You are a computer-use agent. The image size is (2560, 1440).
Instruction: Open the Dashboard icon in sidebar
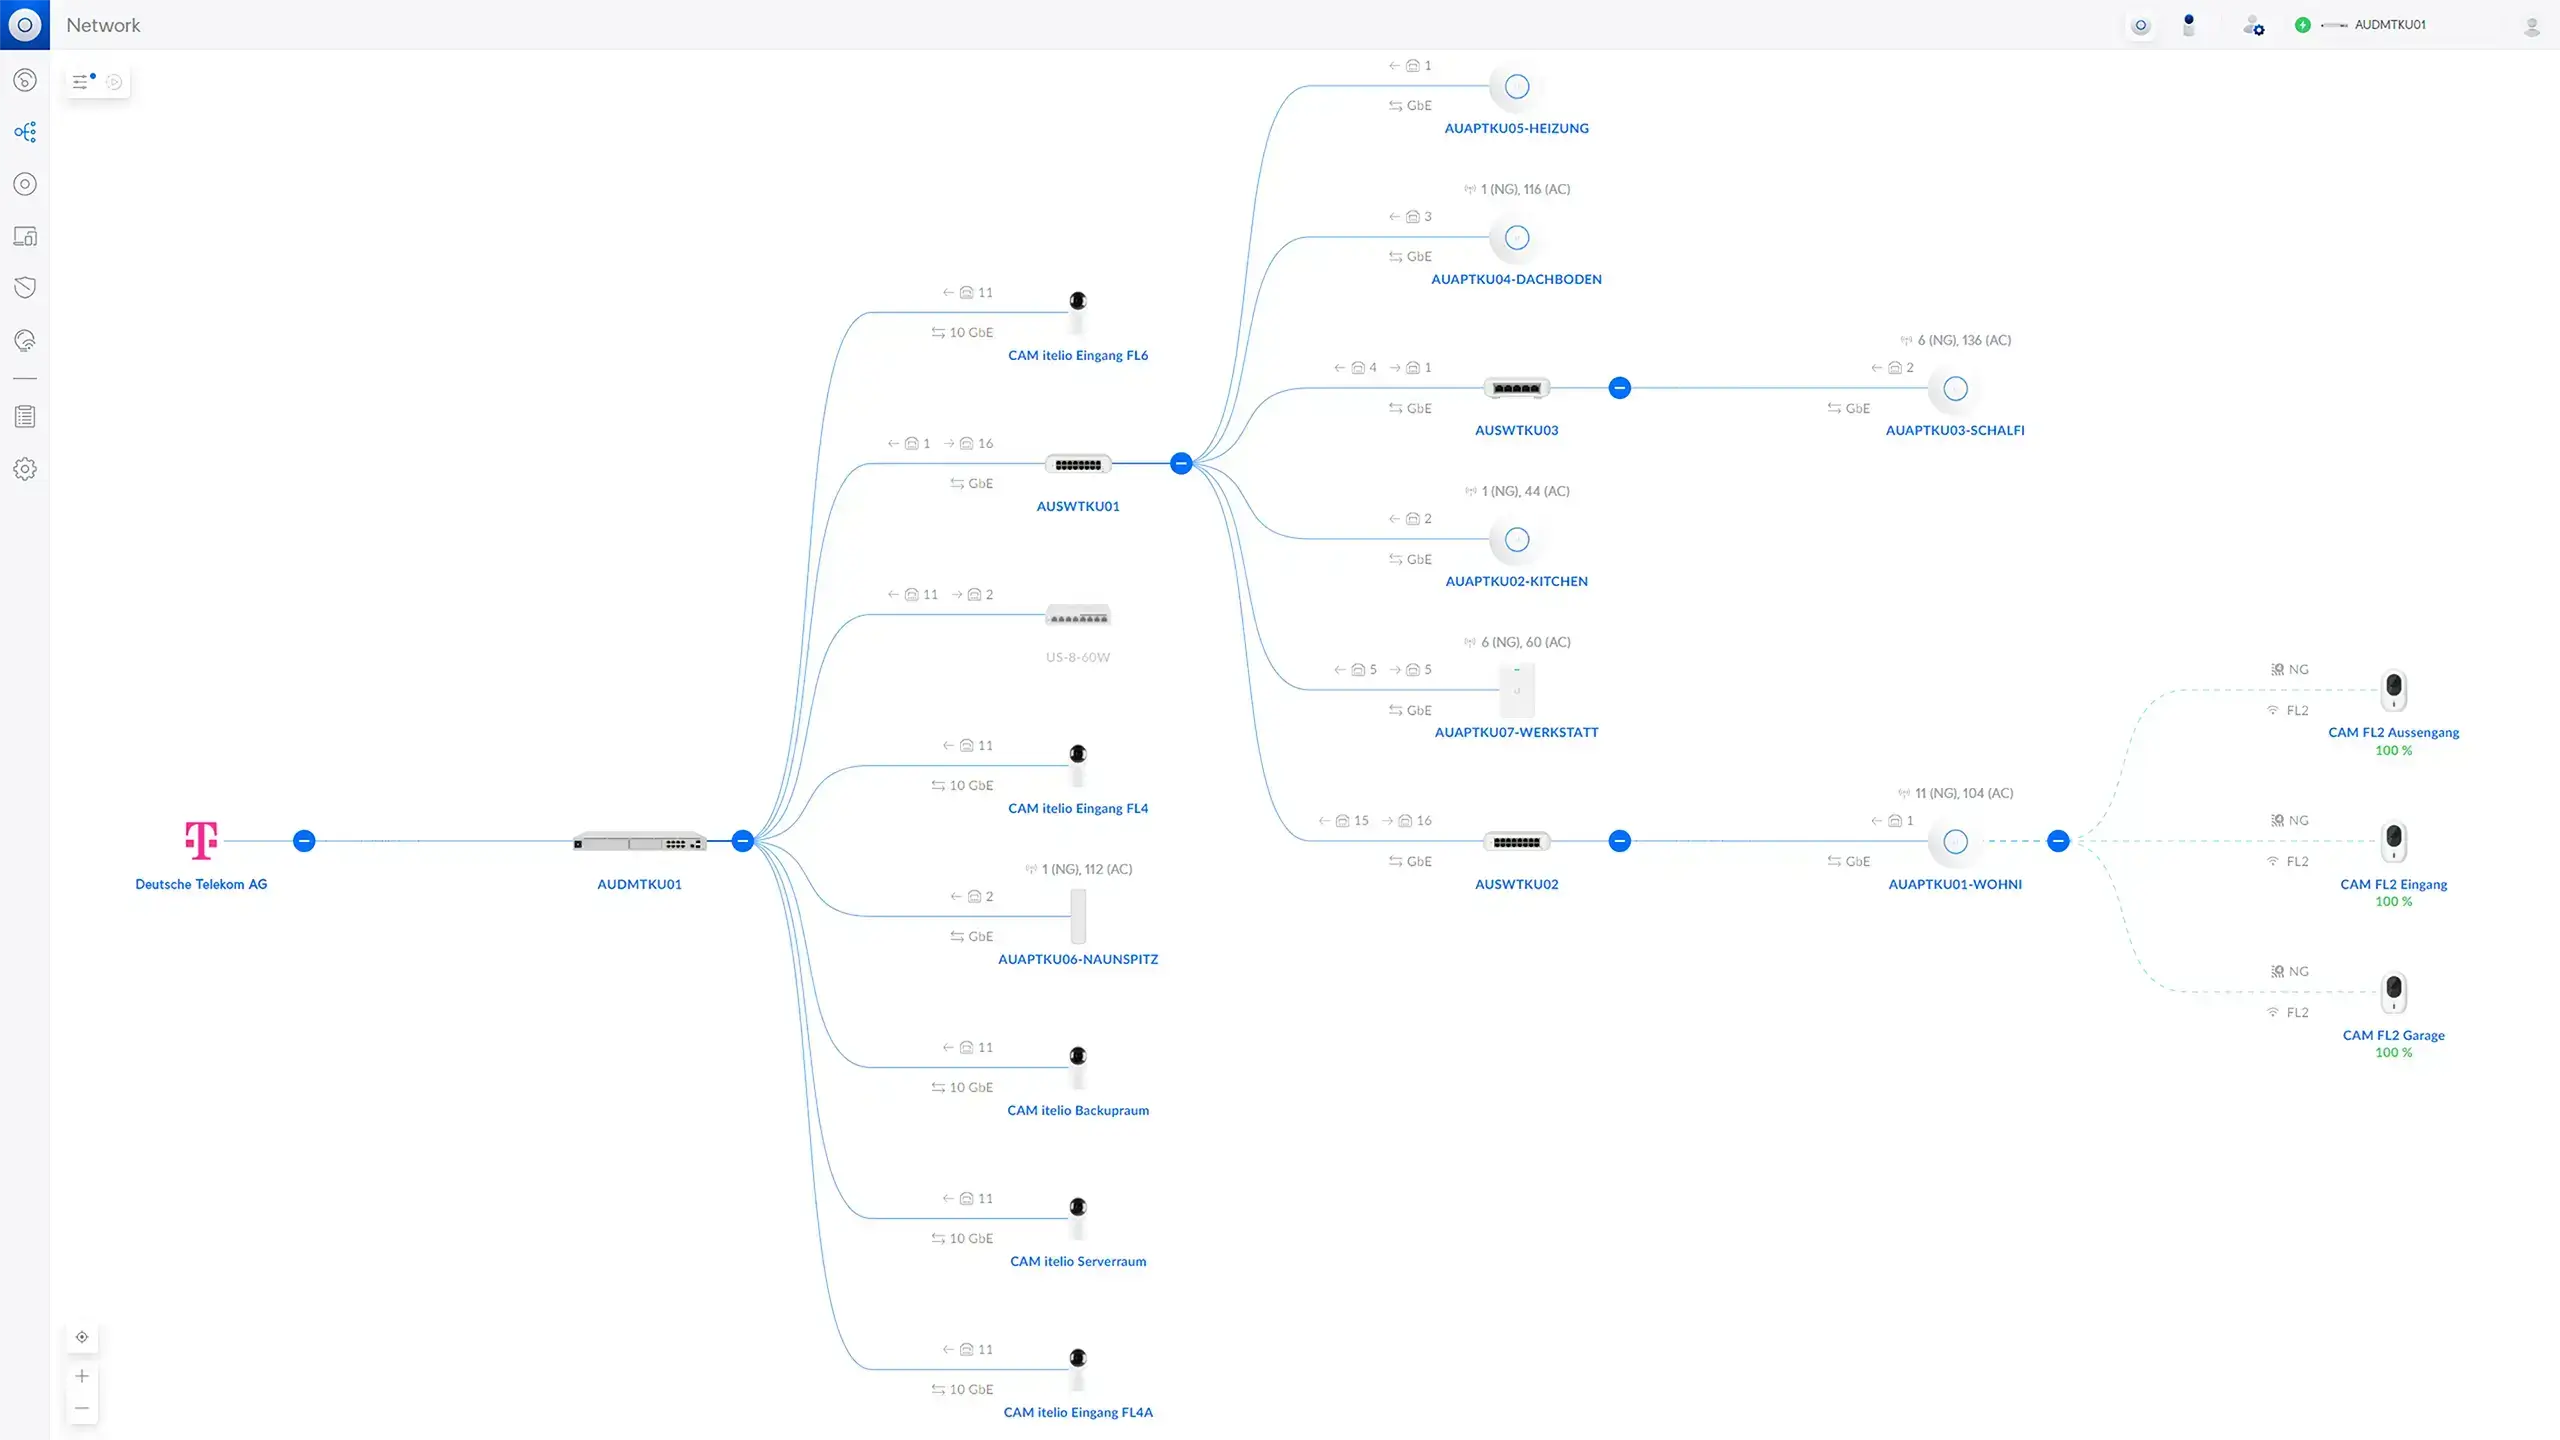click(x=25, y=80)
